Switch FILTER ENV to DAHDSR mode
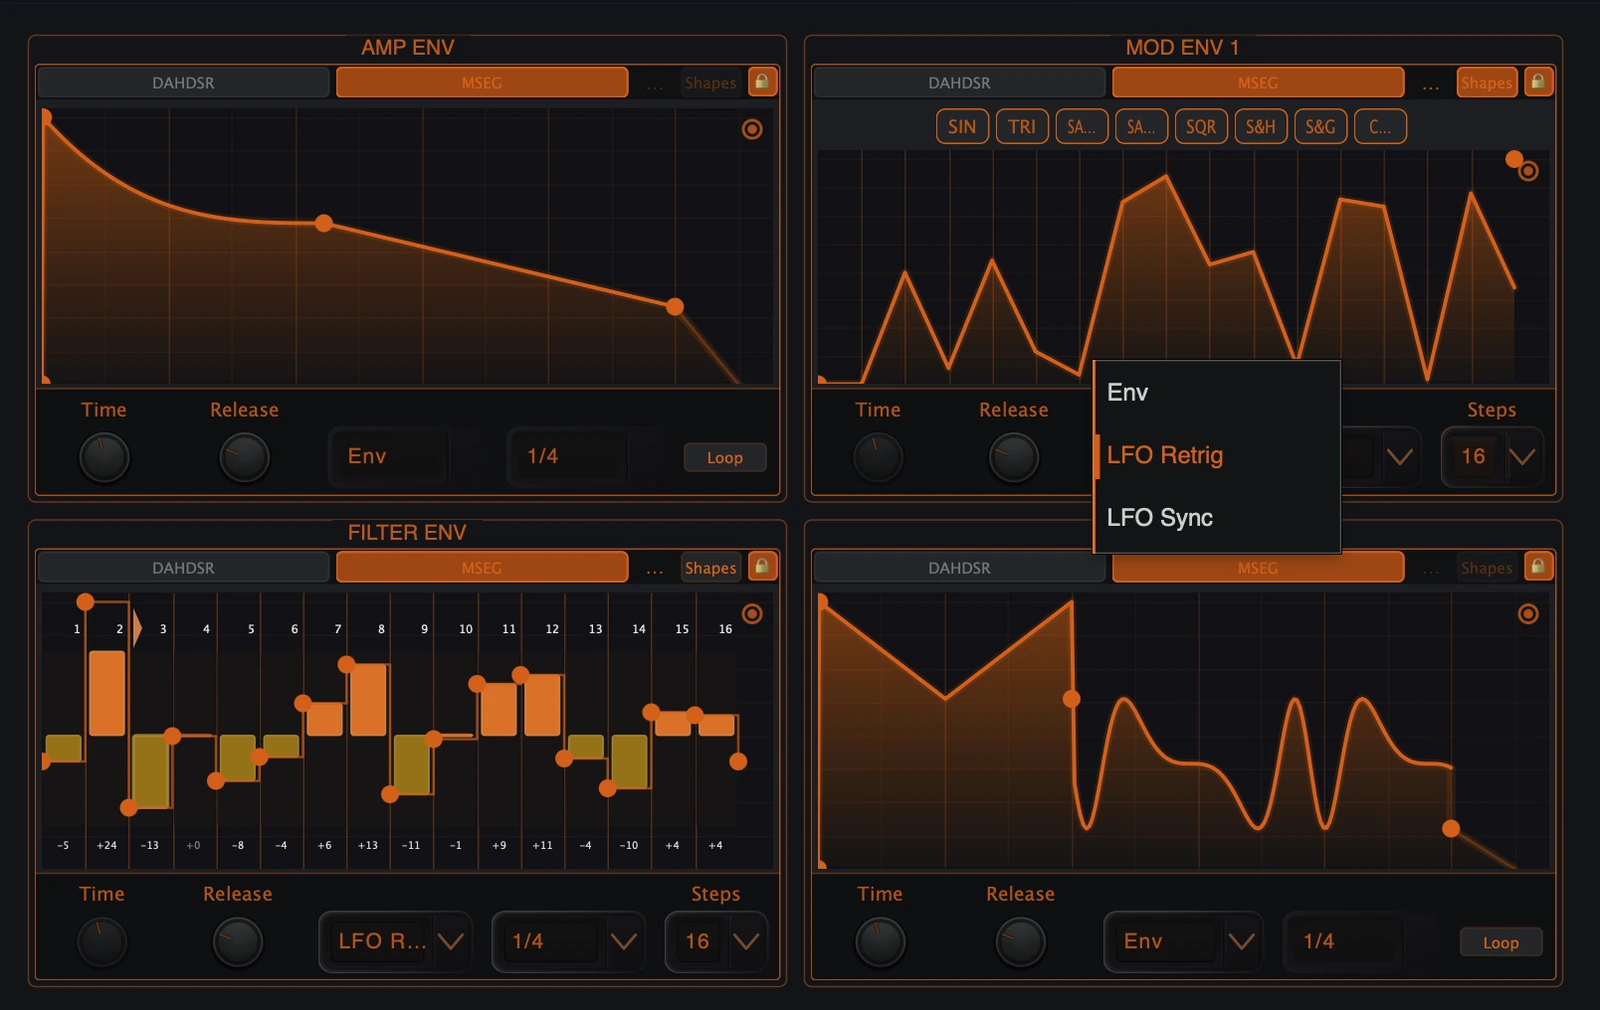 (x=183, y=568)
